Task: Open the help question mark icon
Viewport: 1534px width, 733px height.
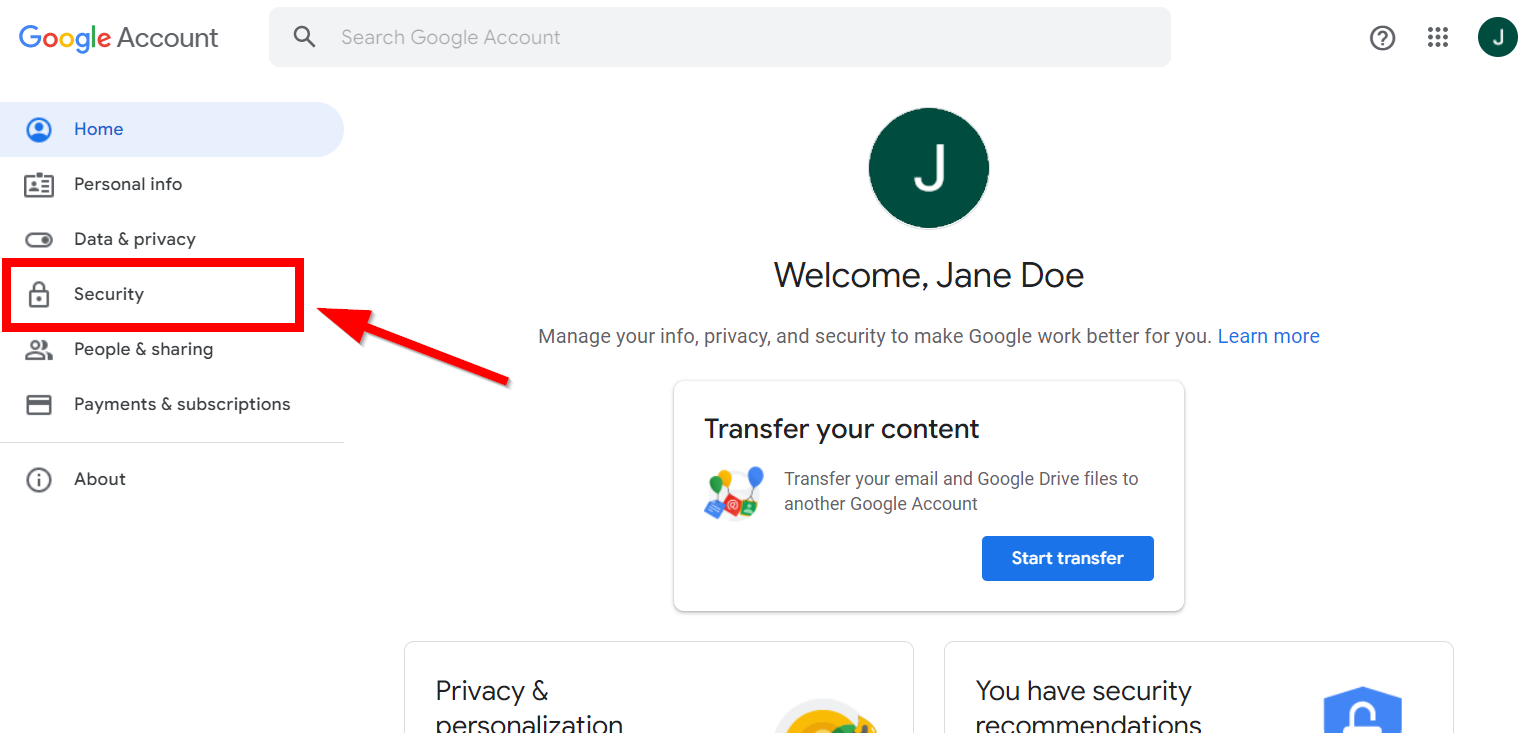Action: (1382, 38)
